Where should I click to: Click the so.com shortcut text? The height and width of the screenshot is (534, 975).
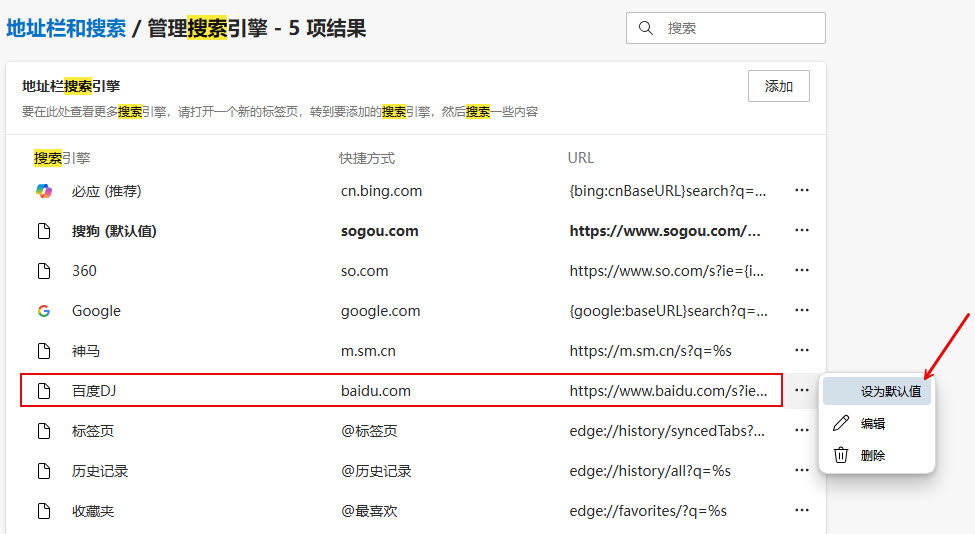pos(364,271)
